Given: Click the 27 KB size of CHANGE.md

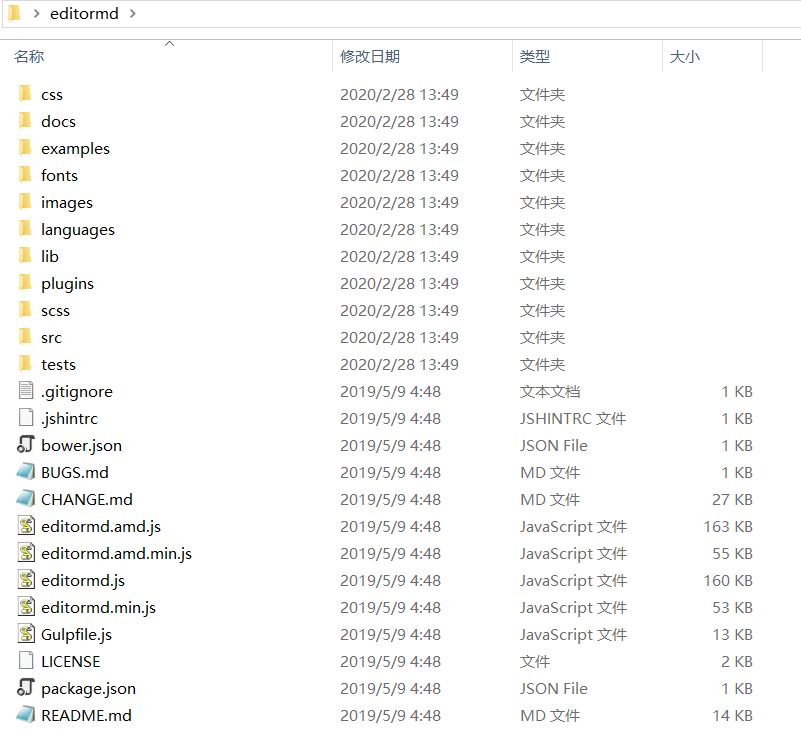Looking at the screenshot, I should (733, 499).
